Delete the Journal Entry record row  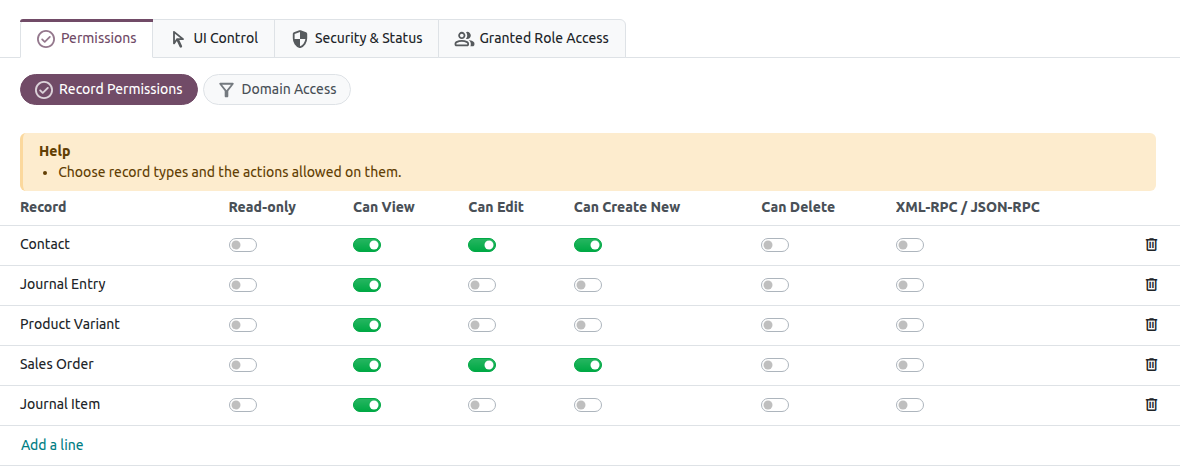(x=1151, y=285)
